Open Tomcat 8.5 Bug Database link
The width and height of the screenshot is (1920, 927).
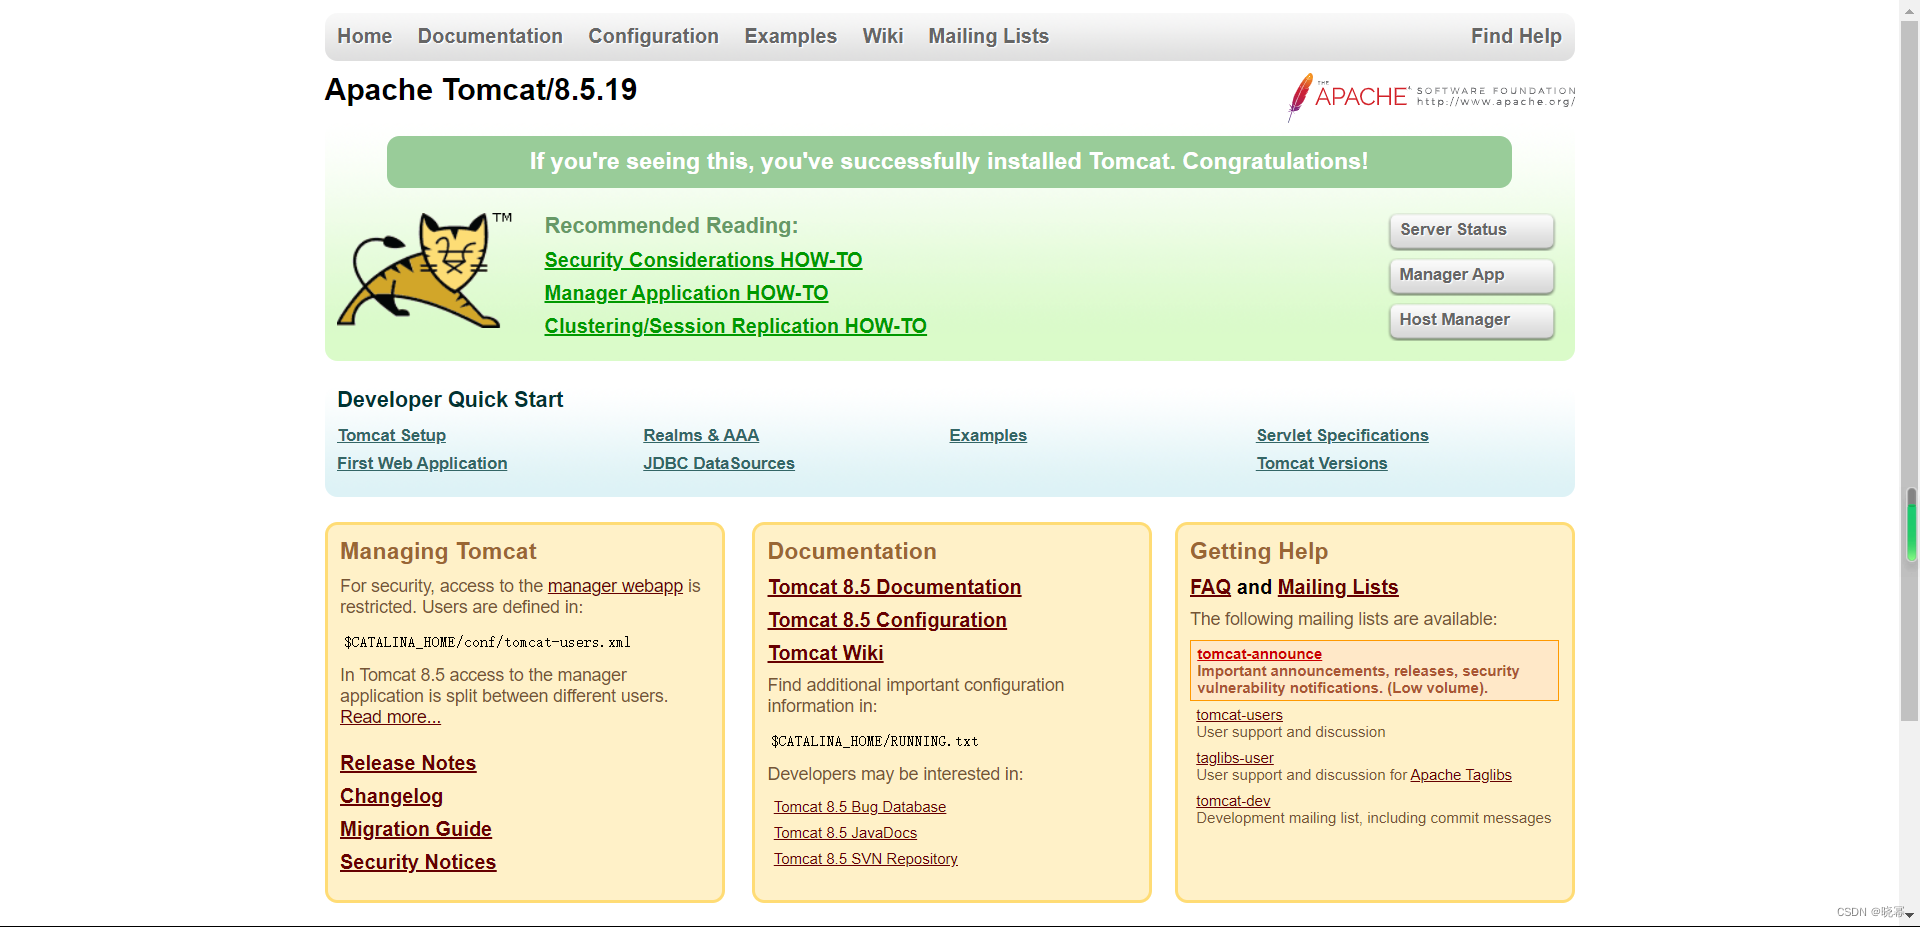pyautogui.click(x=860, y=807)
